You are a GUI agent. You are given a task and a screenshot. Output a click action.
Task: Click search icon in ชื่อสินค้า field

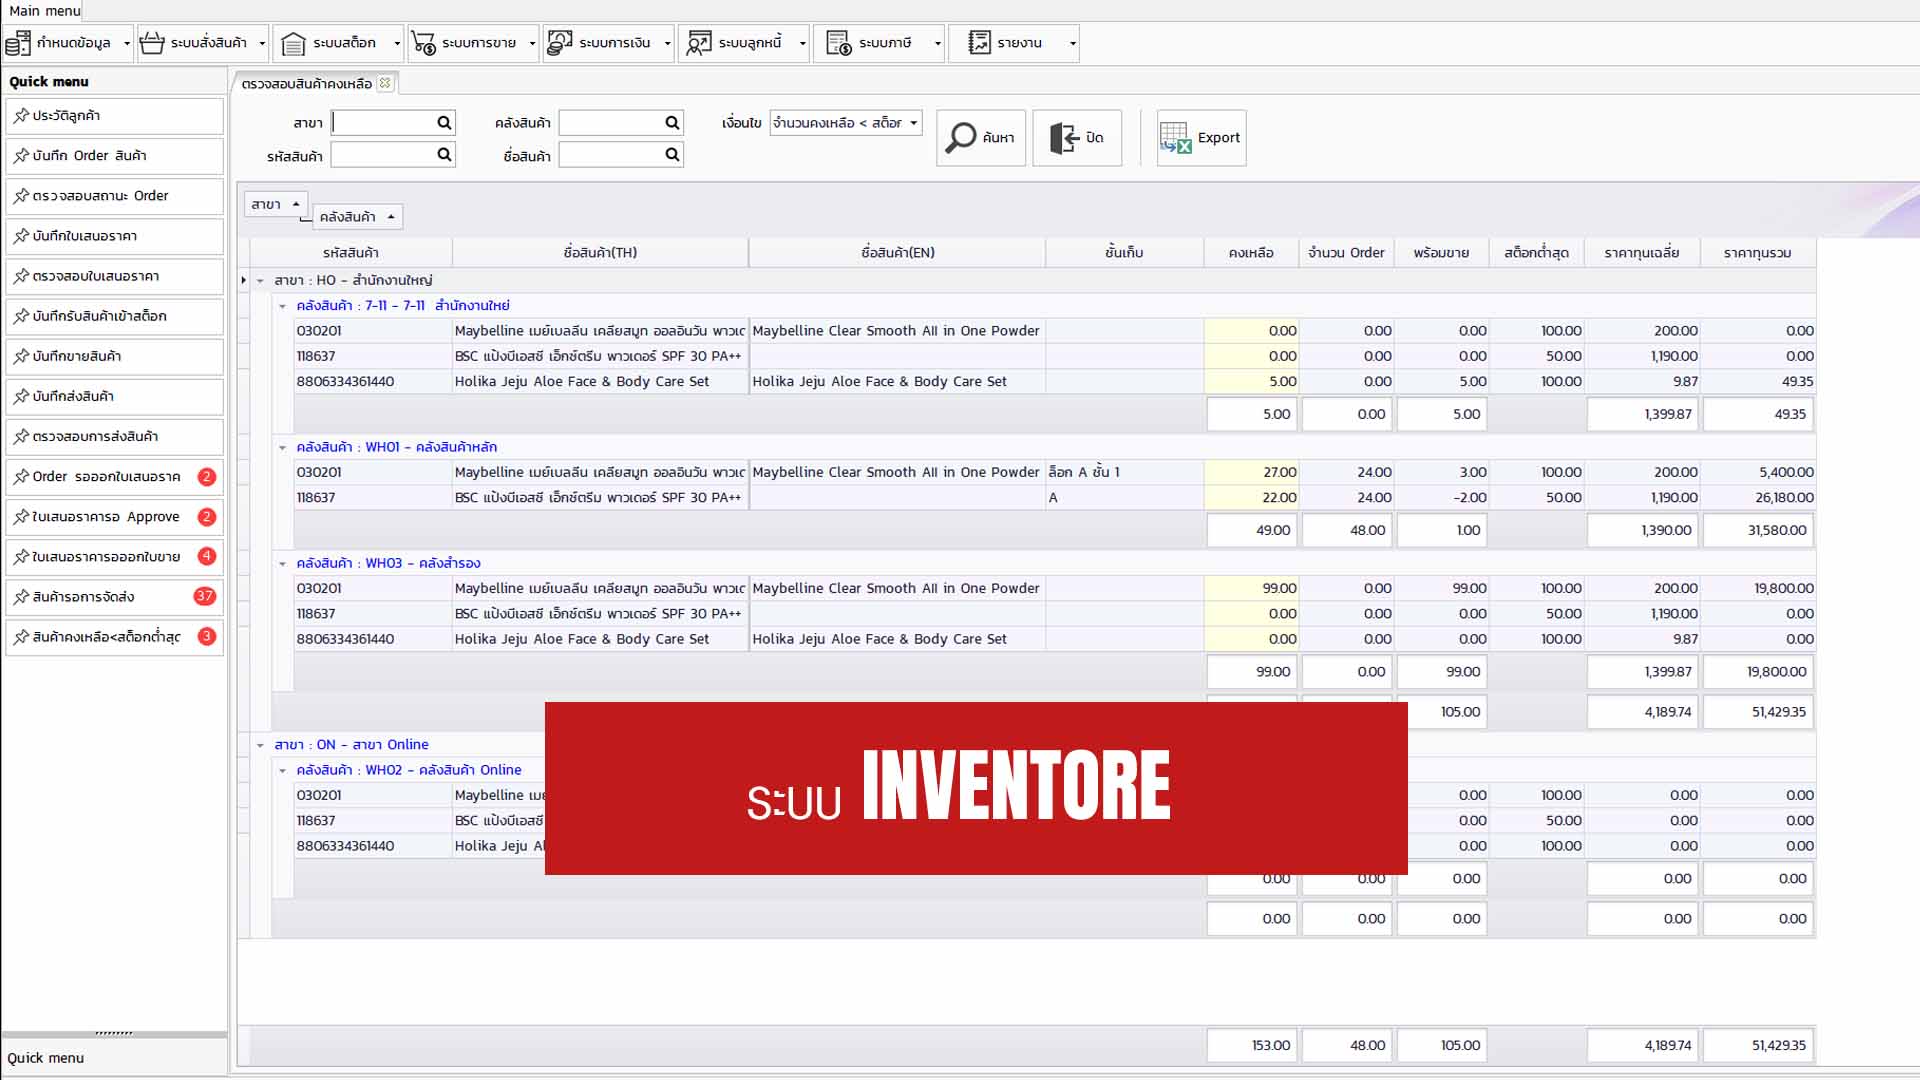[672, 155]
